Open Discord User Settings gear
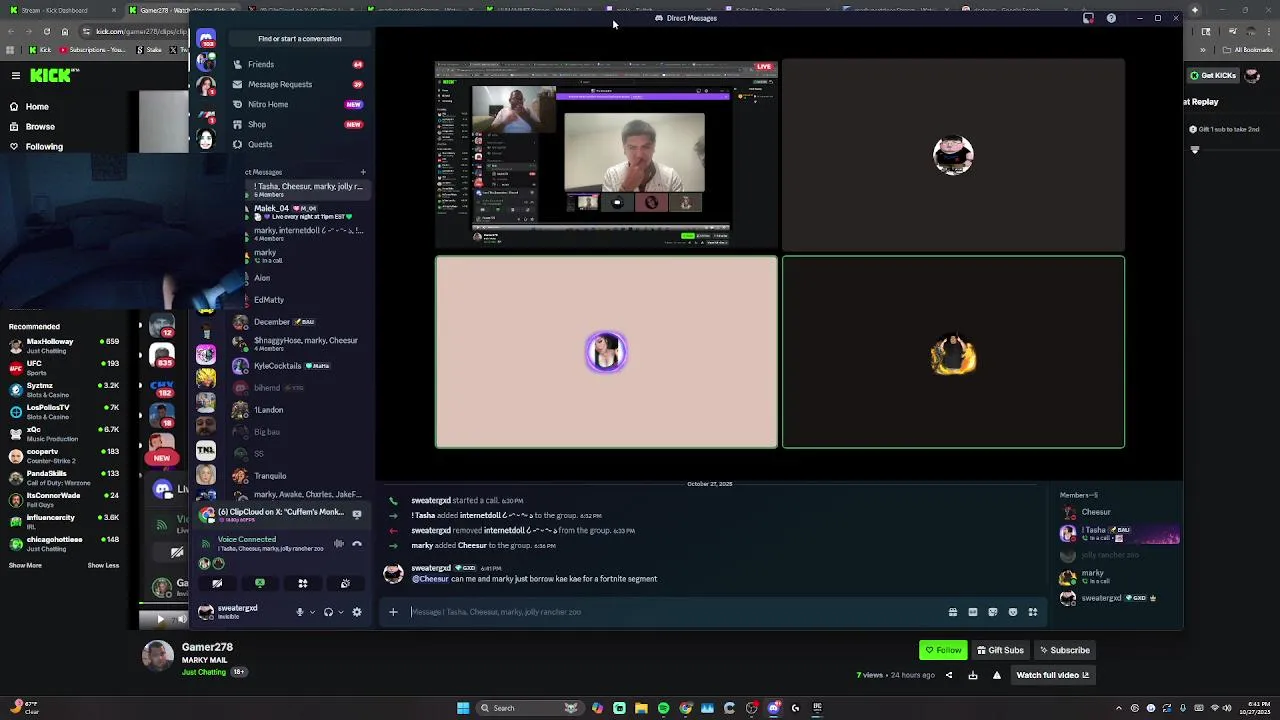Screen dimensions: 1280x720 point(357,612)
